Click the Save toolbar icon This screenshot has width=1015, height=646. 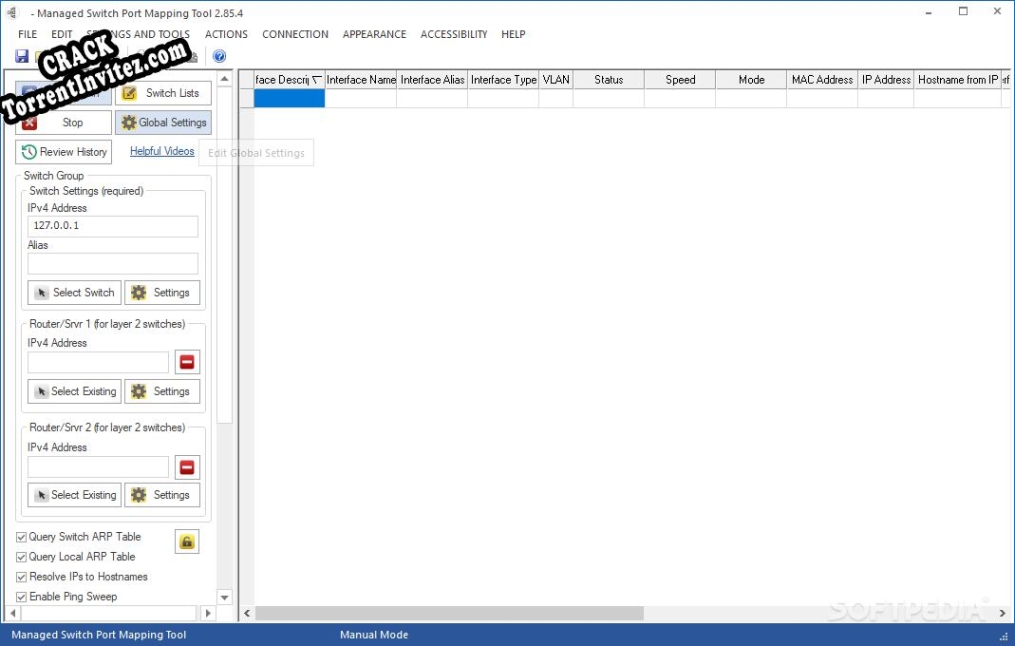click(20, 56)
